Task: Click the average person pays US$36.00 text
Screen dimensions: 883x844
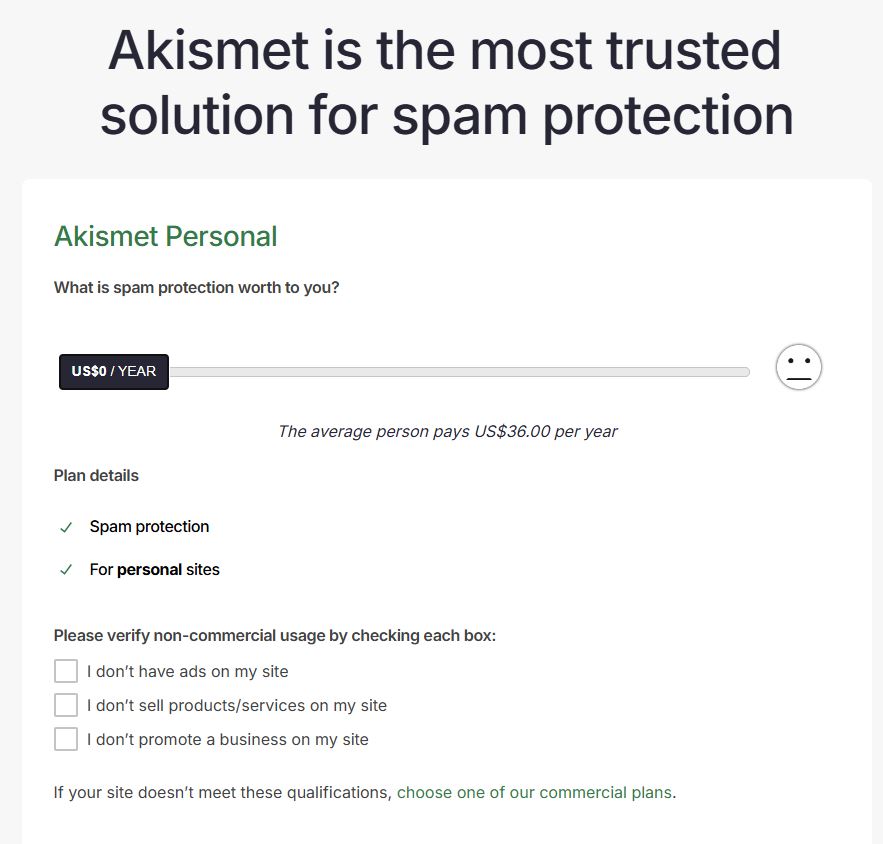Action: (x=447, y=431)
